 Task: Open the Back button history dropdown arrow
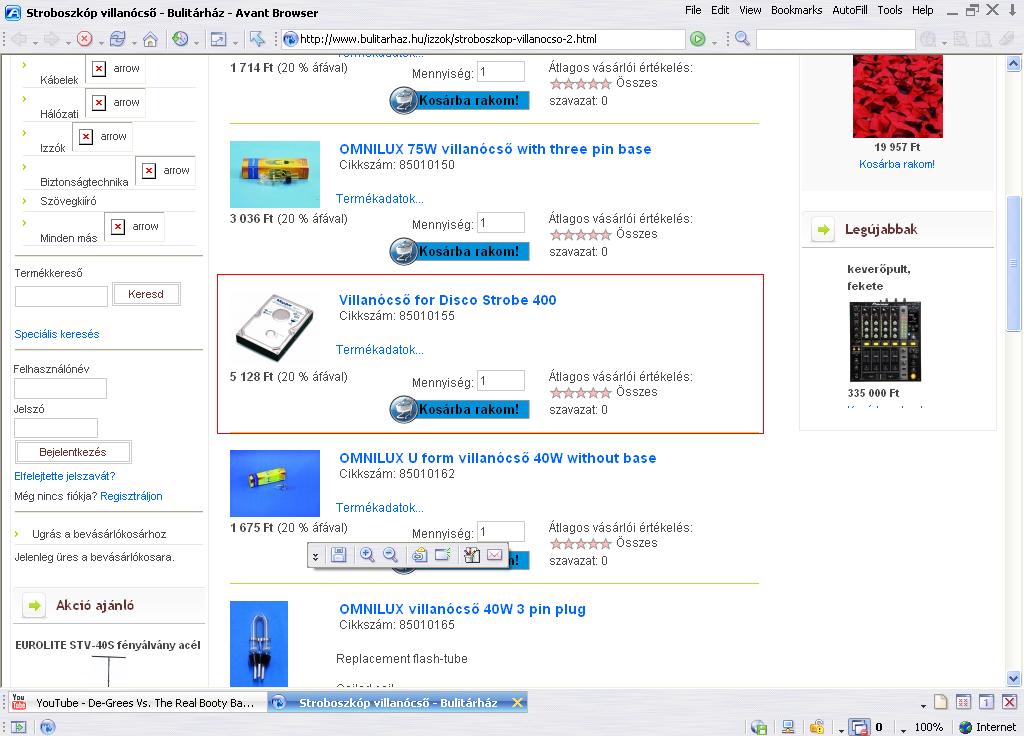35,43
